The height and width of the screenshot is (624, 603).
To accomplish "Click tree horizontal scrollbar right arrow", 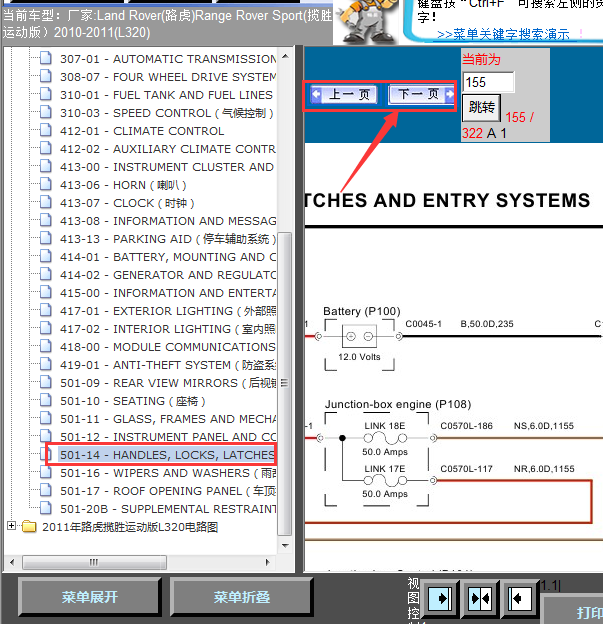I will (267, 562).
